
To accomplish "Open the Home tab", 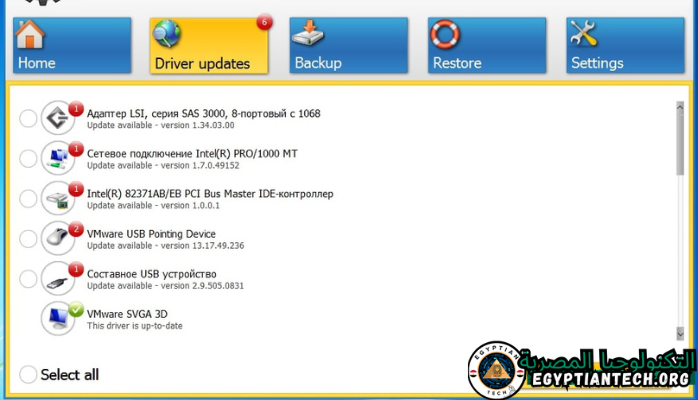I will tap(72, 46).
